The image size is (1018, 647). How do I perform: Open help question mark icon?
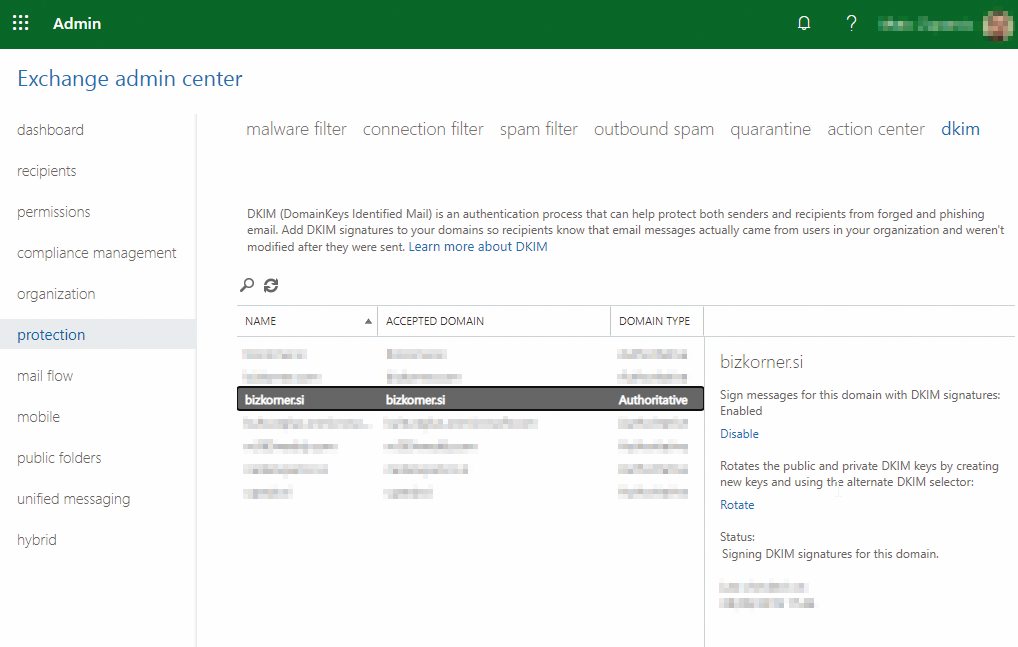851,23
